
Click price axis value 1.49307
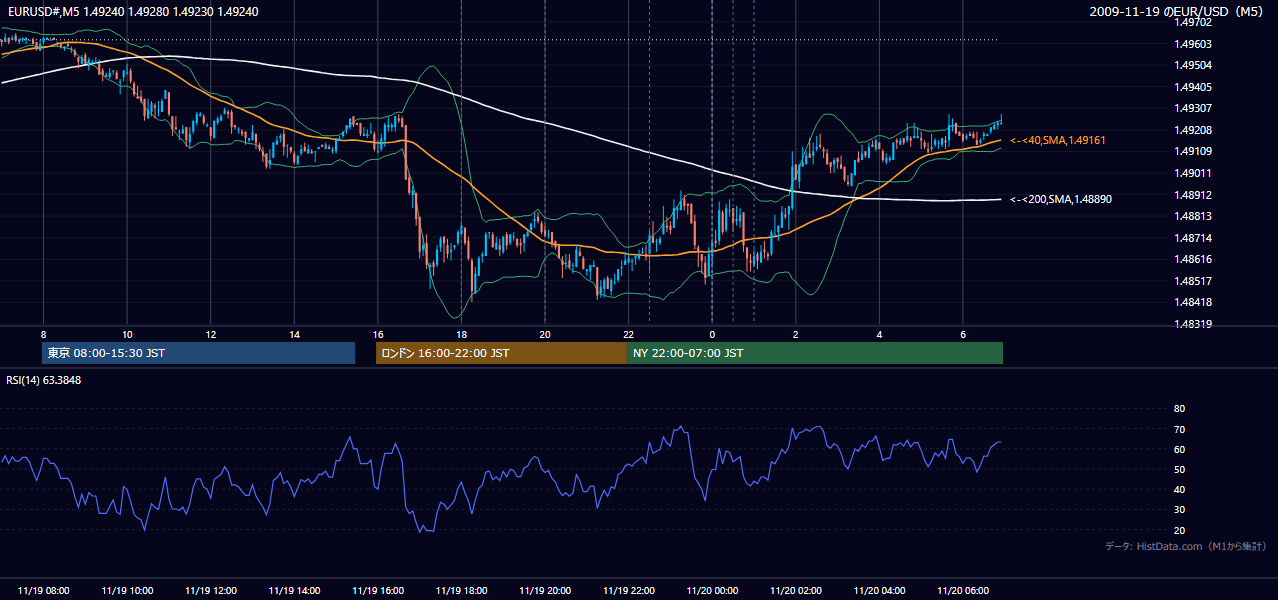tap(1194, 108)
